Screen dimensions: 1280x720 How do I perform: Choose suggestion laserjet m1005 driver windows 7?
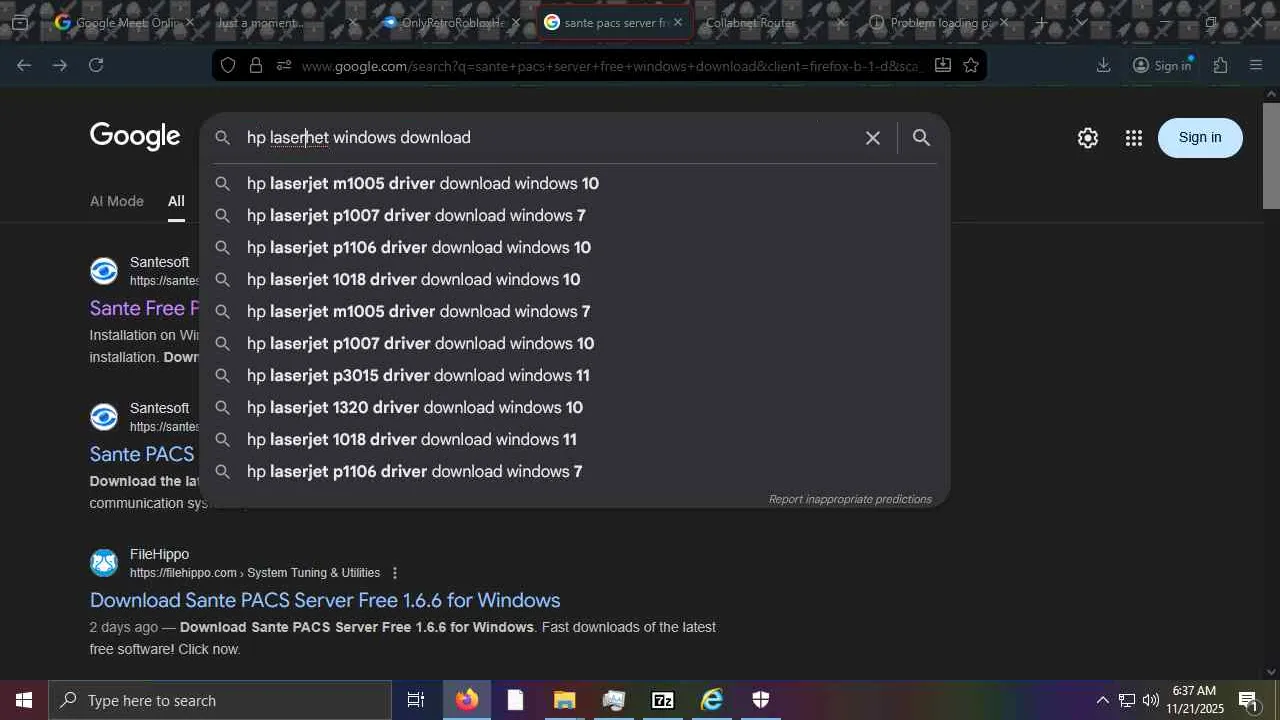[575, 312]
